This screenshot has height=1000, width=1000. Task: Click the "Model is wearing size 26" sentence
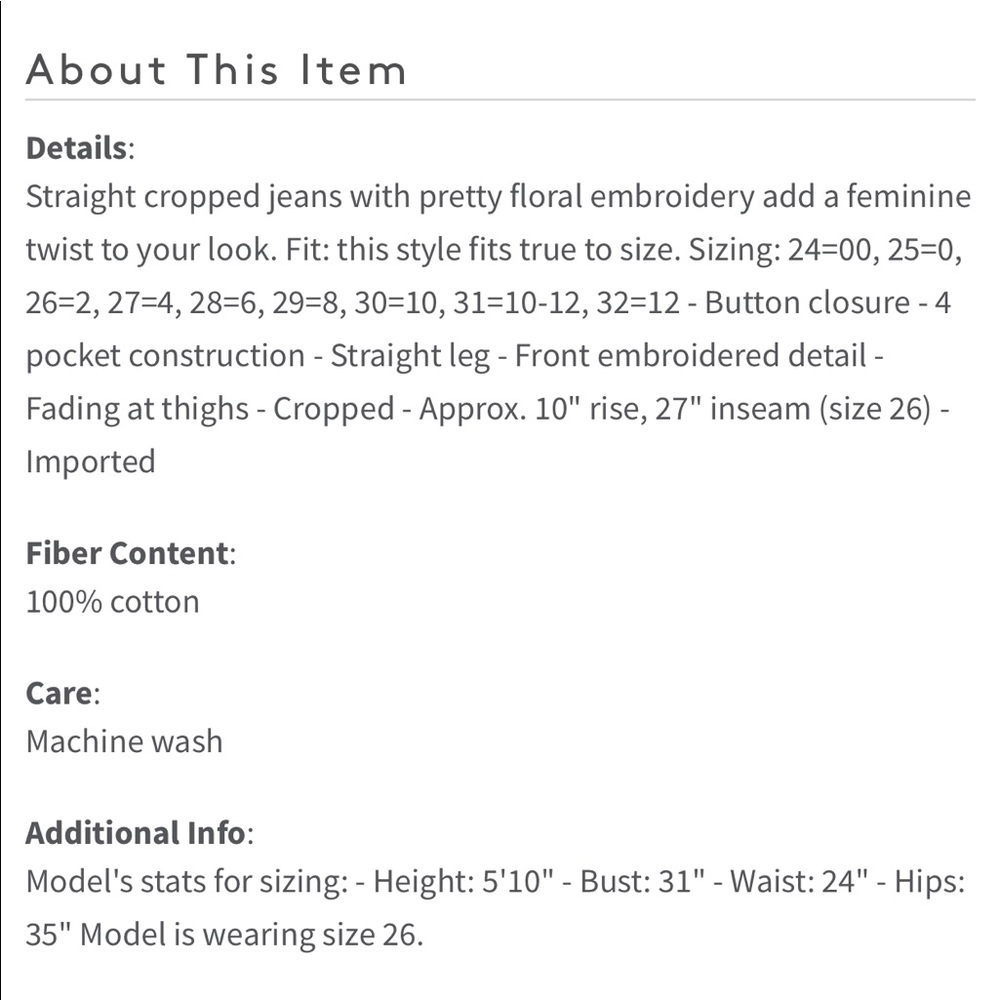251,935
